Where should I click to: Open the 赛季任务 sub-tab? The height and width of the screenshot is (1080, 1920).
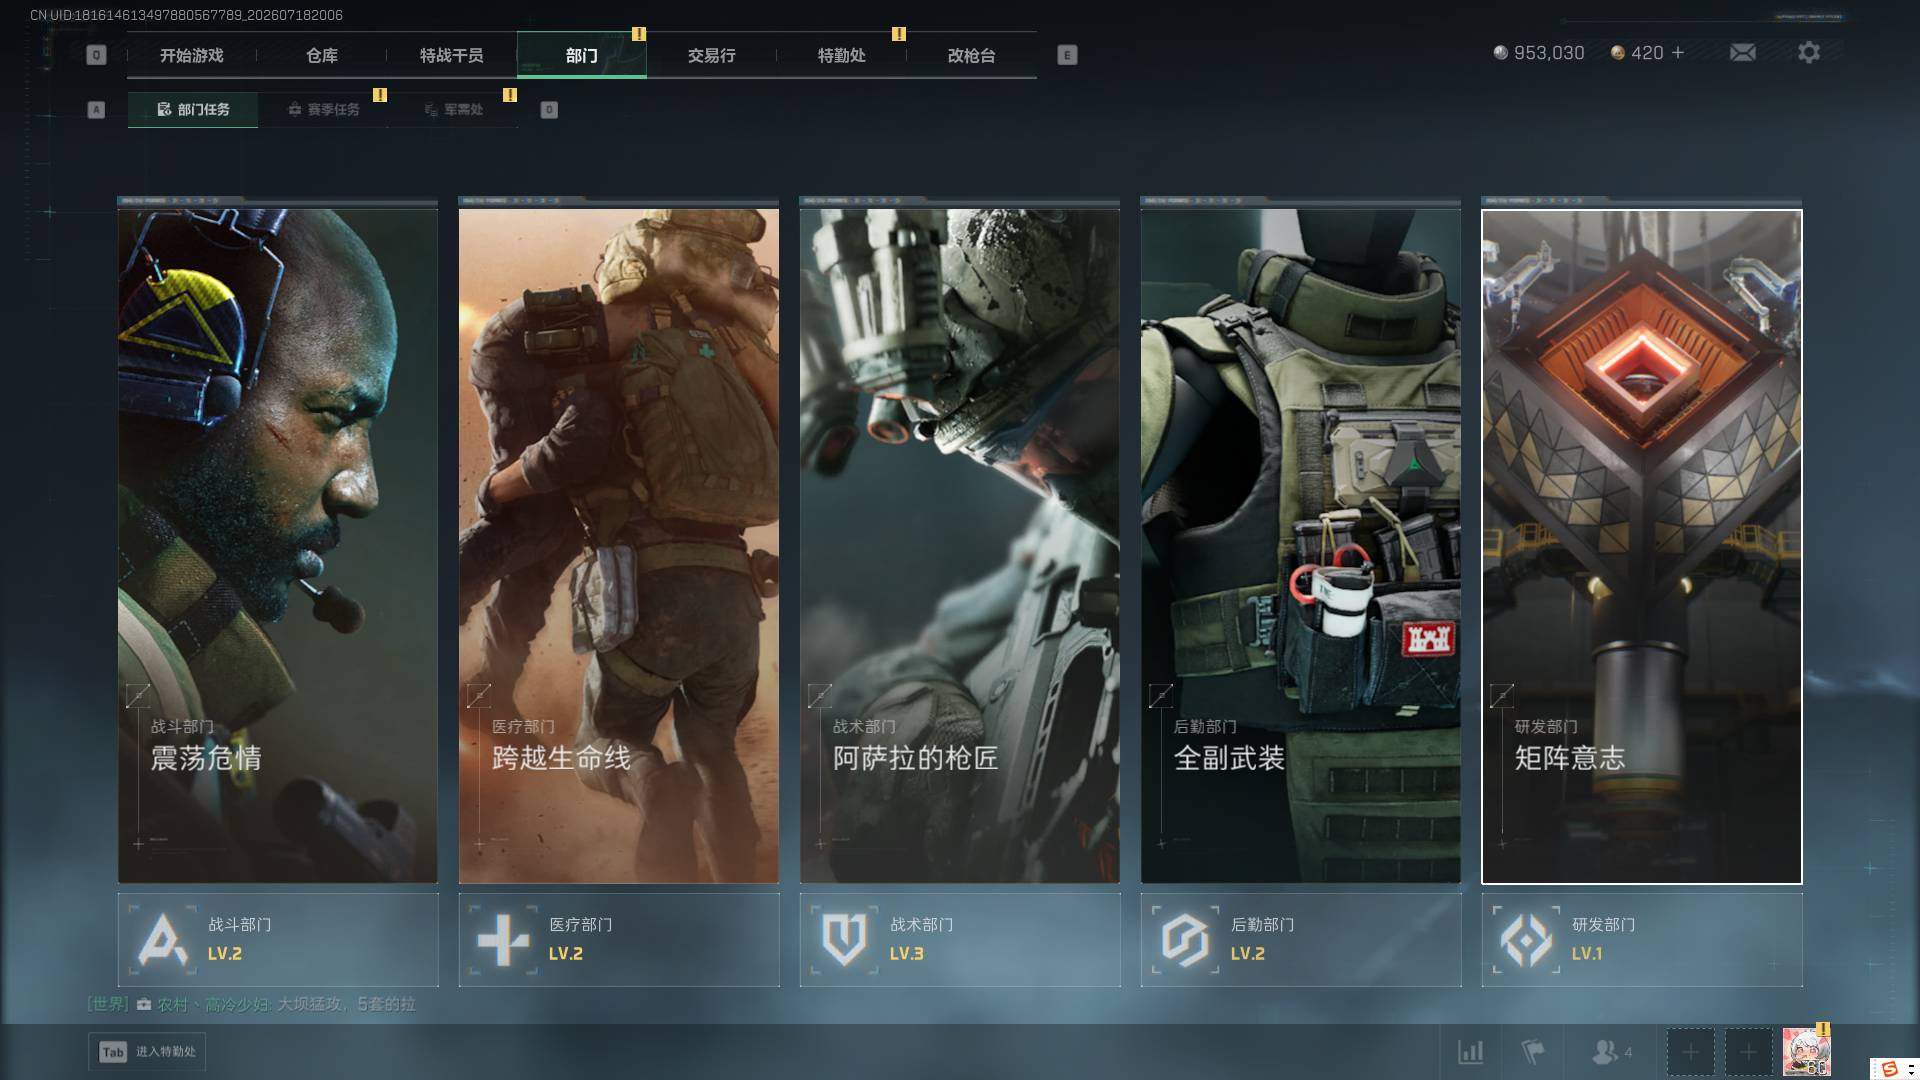(x=323, y=109)
